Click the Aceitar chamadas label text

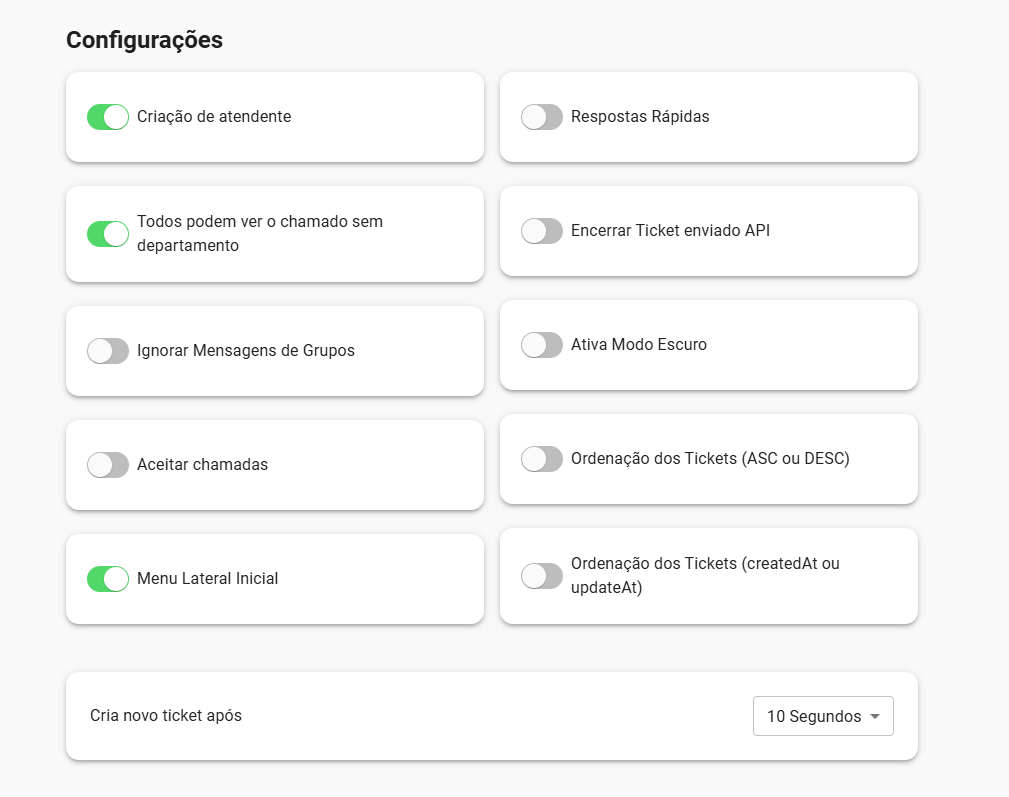click(x=202, y=465)
